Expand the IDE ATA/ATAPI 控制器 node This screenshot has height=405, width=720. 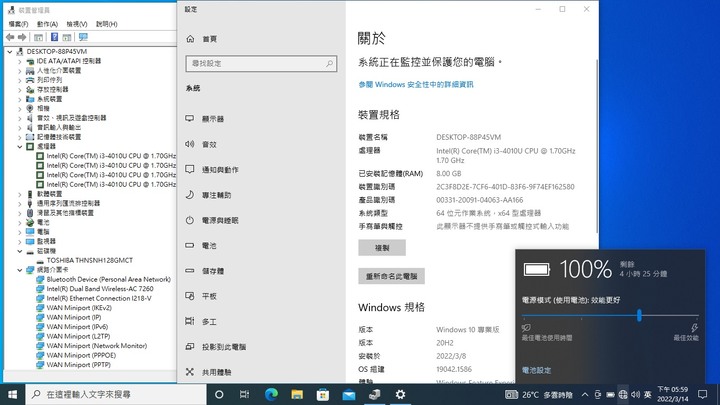pos(20,61)
